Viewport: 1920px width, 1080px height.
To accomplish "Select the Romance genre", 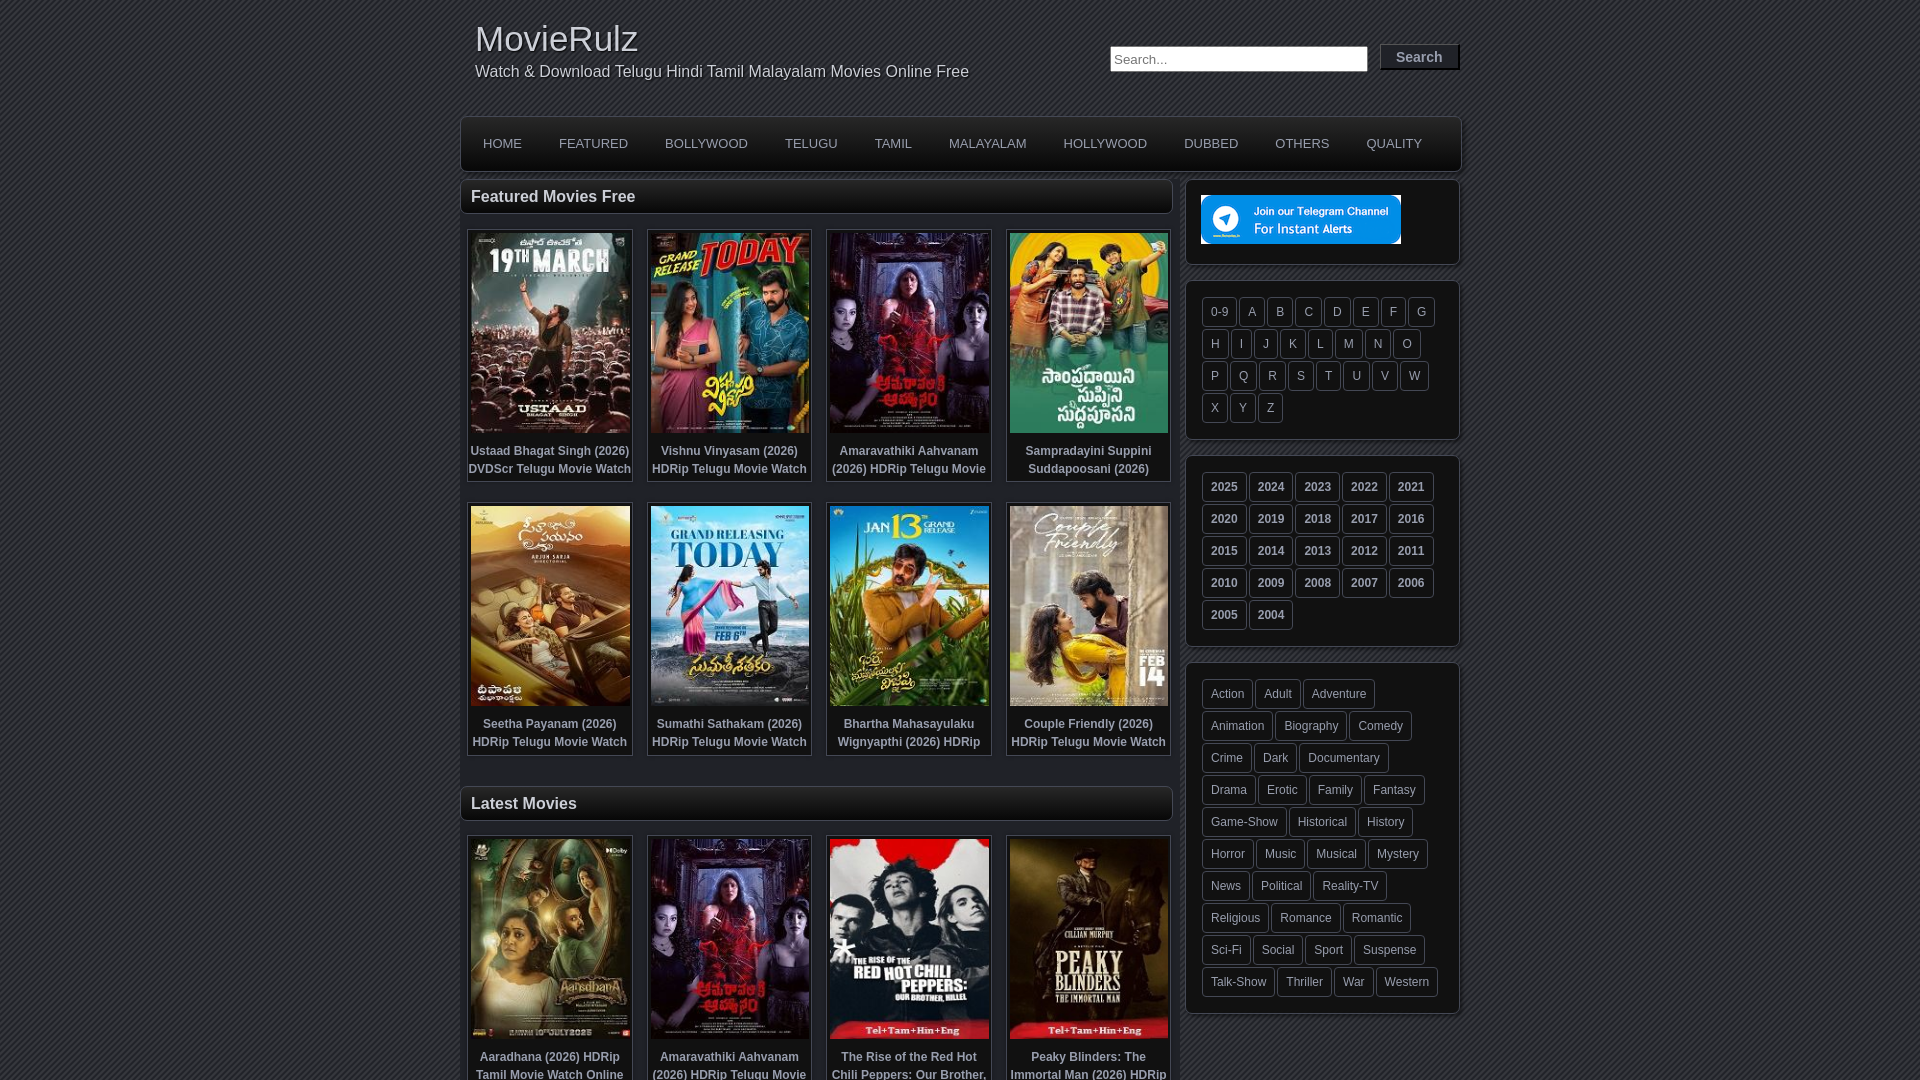I will [x=1305, y=918].
